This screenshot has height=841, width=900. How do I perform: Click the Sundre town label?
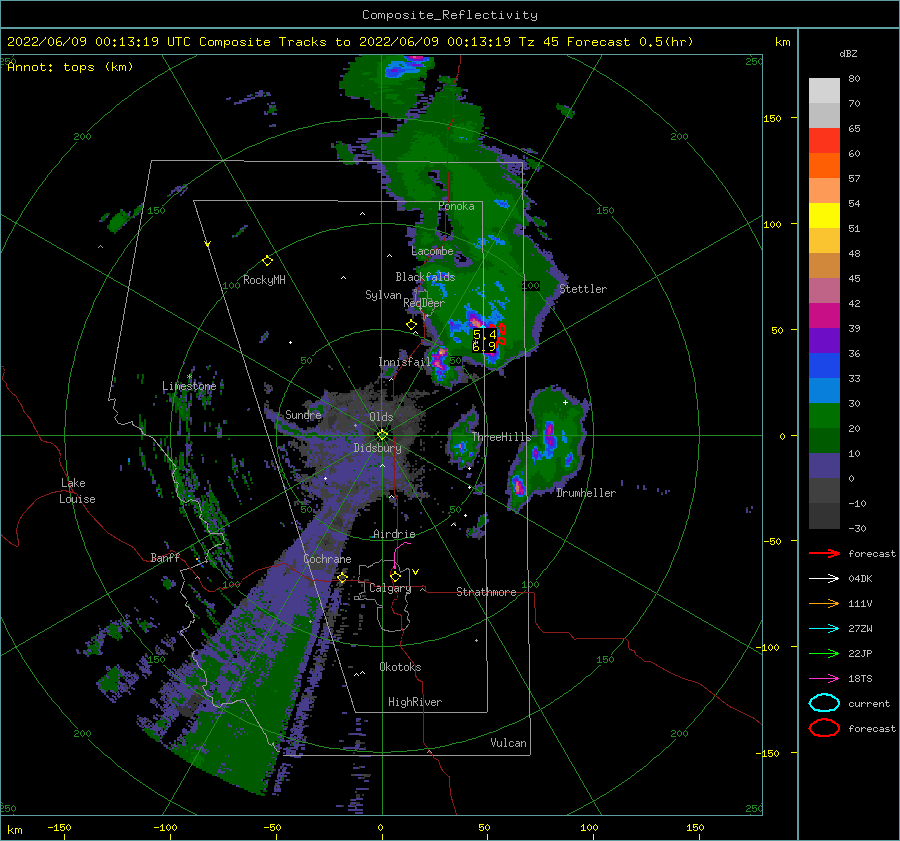(303, 414)
